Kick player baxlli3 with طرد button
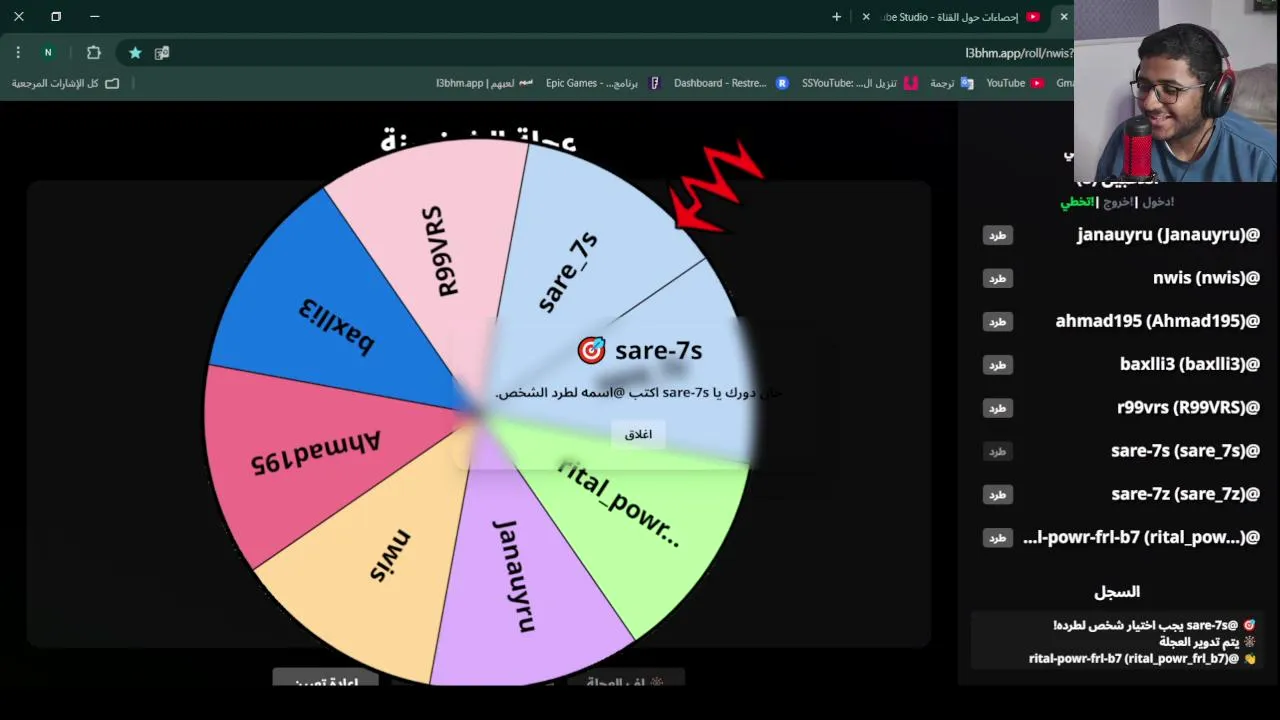The height and width of the screenshot is (720, 1280). (x=997, y=365)
